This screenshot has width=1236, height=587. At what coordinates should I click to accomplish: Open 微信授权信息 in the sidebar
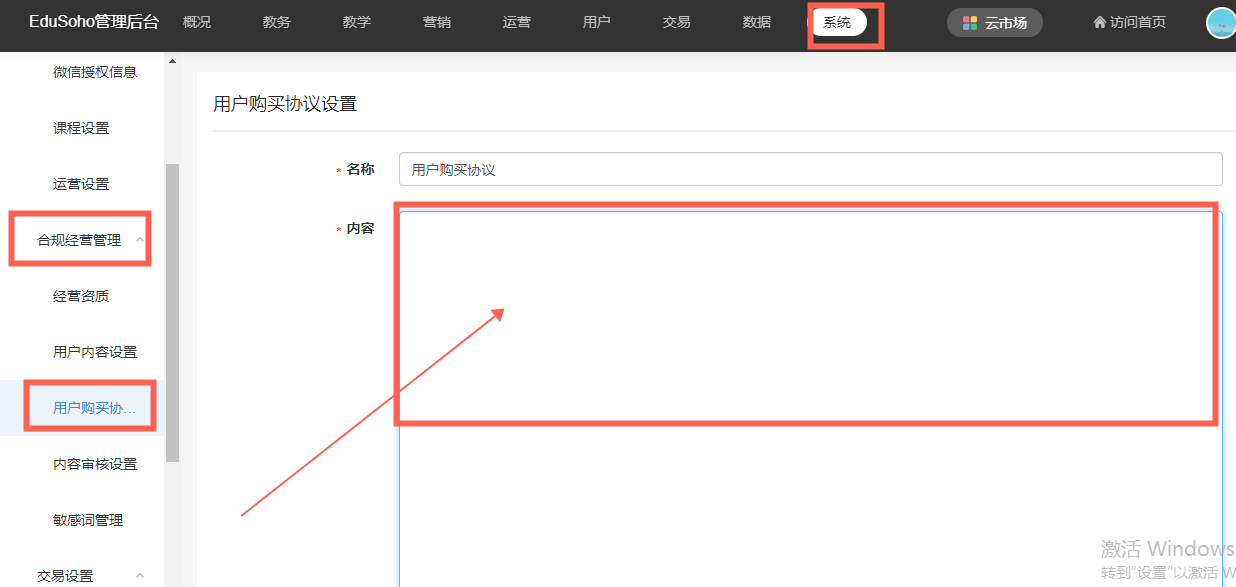[x=95, y=72]
